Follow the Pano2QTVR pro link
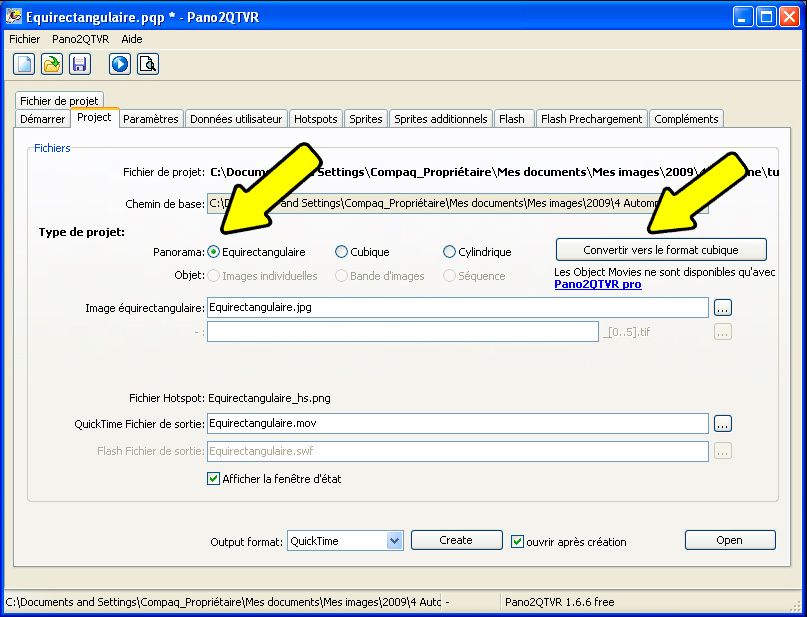807x617 pixels. 598,284
